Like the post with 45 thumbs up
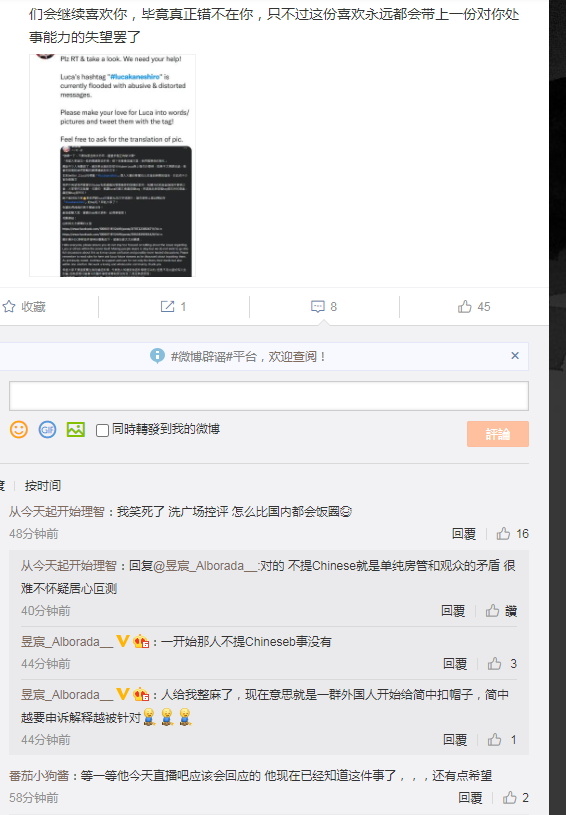Viewport: 566px width, 815px height. coord(465,307)
